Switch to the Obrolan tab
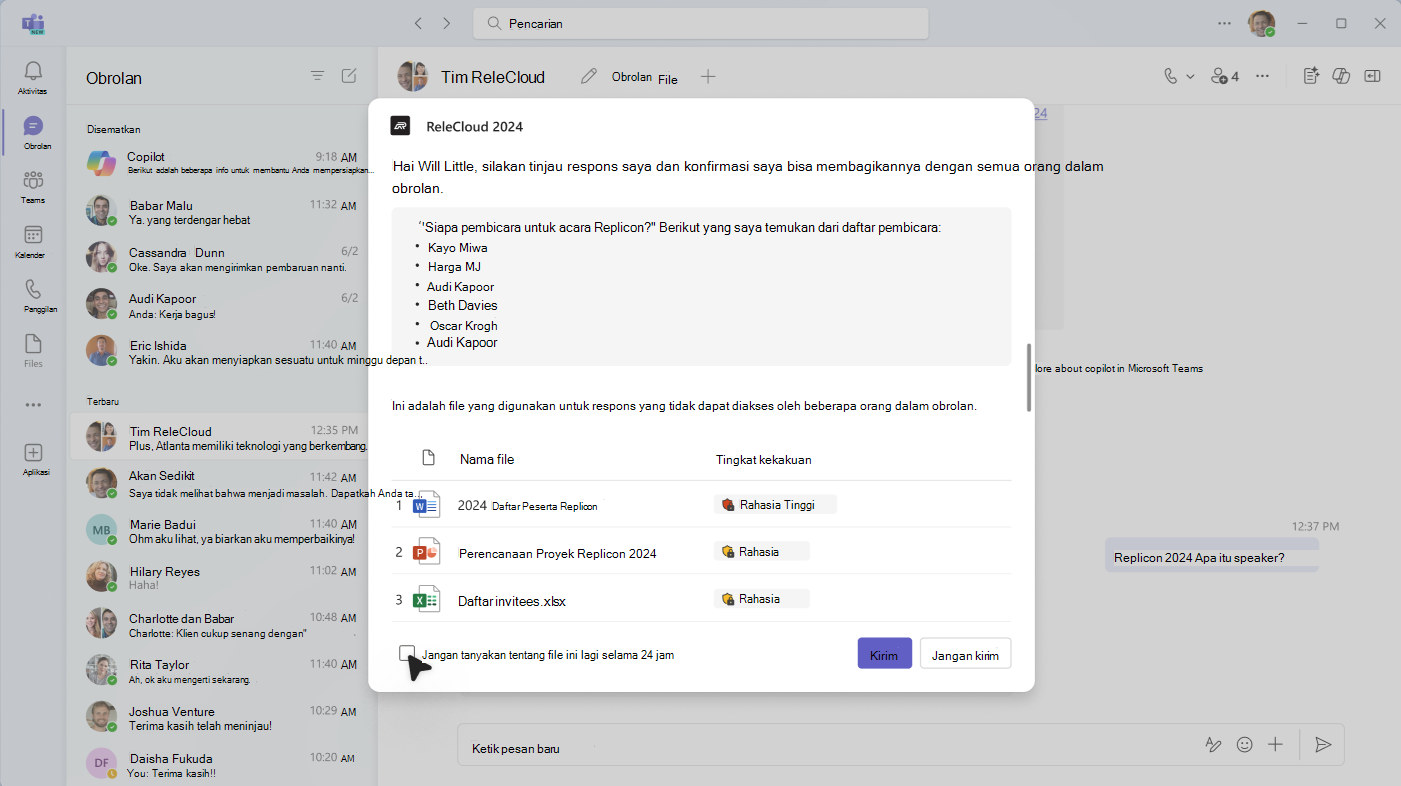 click(x=632, y=76)
